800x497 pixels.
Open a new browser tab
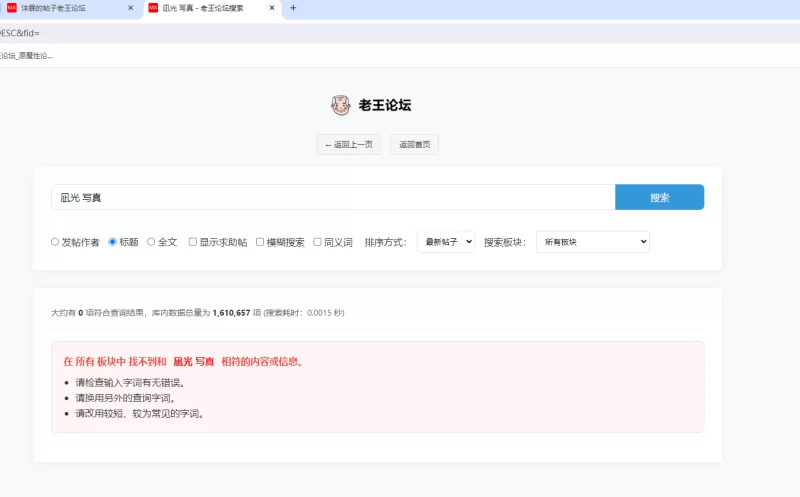click(x=293, y=8)
